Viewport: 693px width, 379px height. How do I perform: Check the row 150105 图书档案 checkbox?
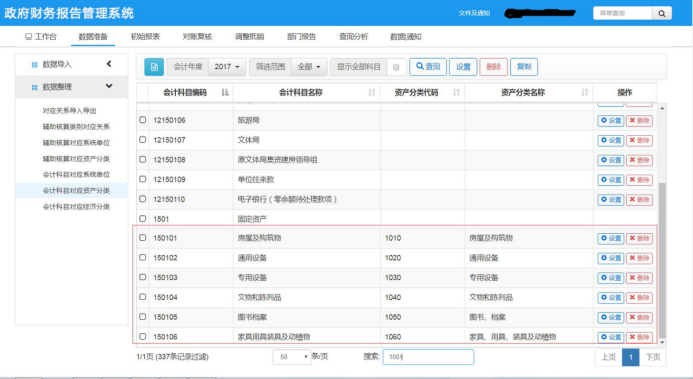click(142, 317)
